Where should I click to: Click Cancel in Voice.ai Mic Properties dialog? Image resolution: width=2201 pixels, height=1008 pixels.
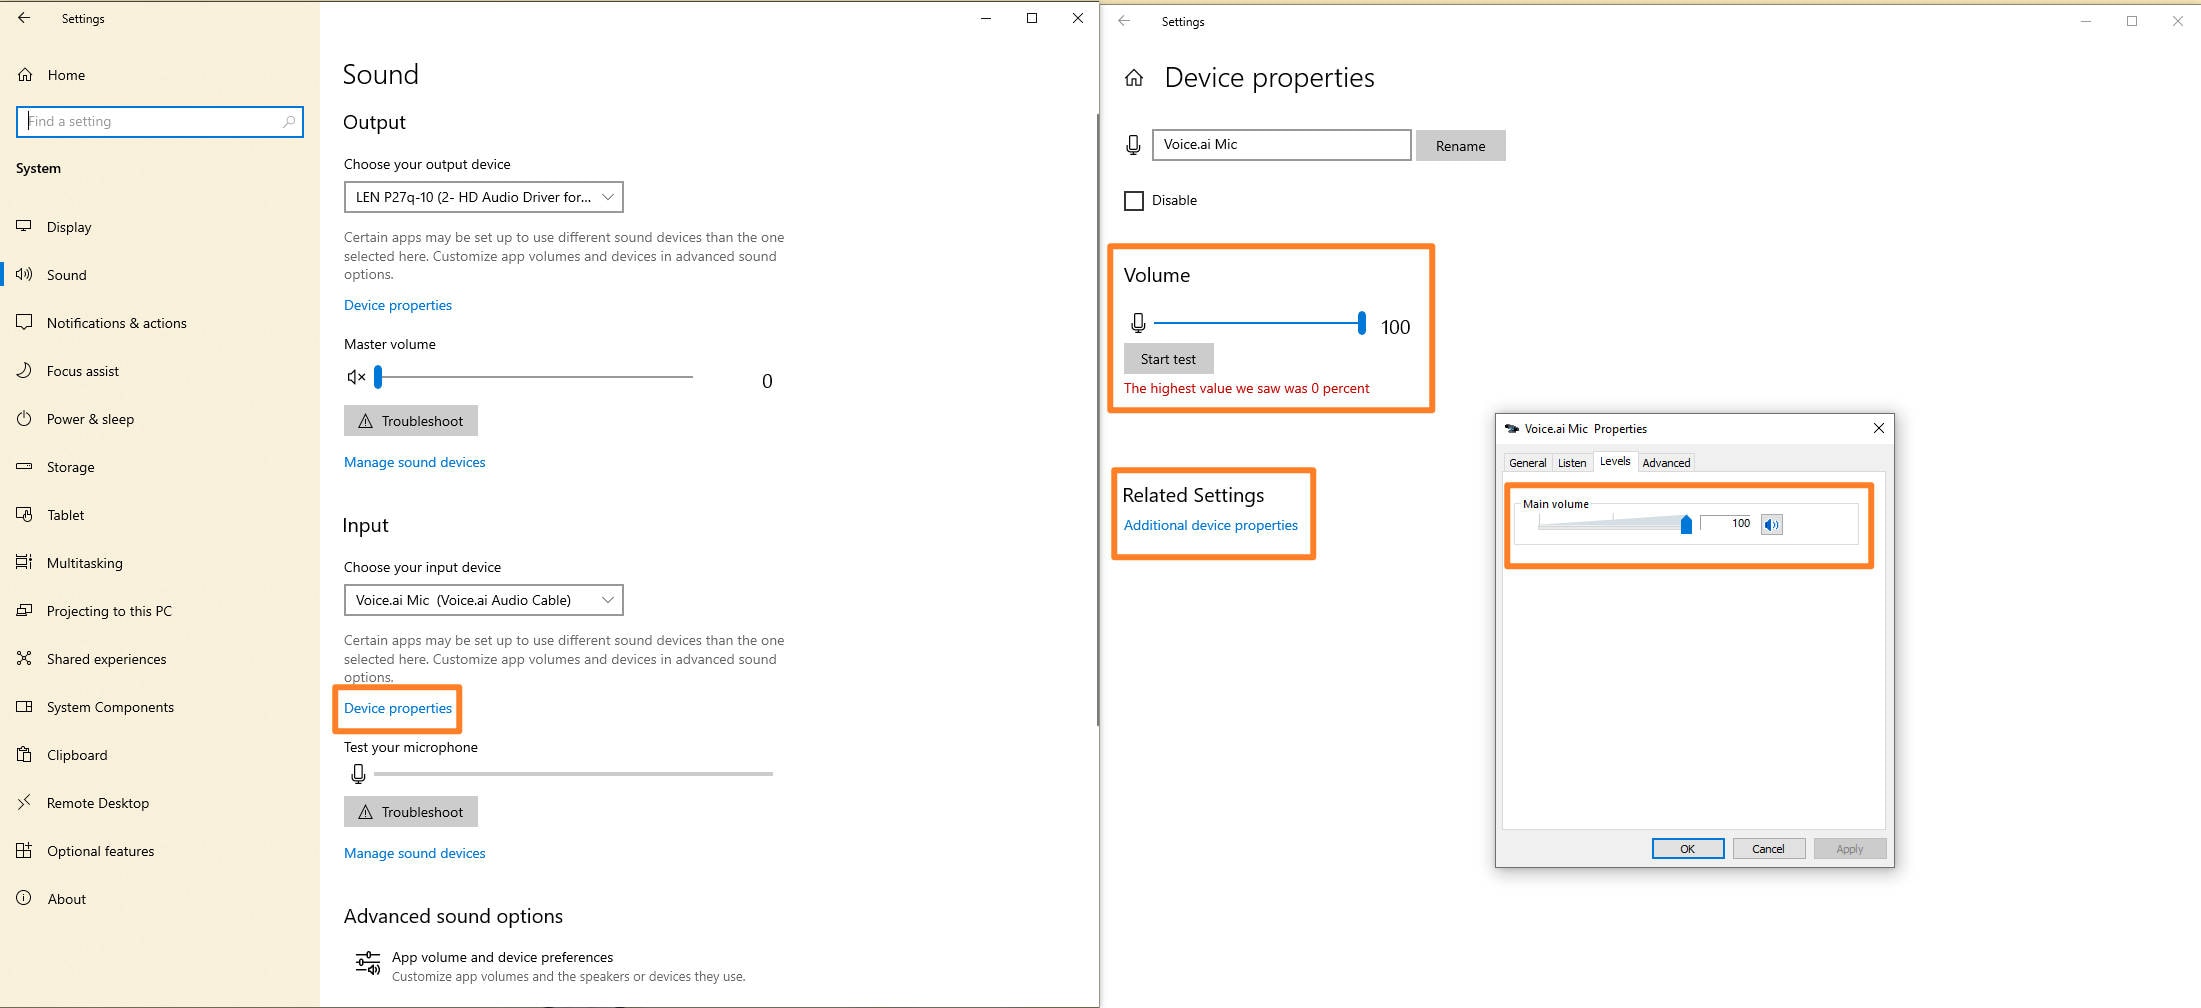point(1769,849)
